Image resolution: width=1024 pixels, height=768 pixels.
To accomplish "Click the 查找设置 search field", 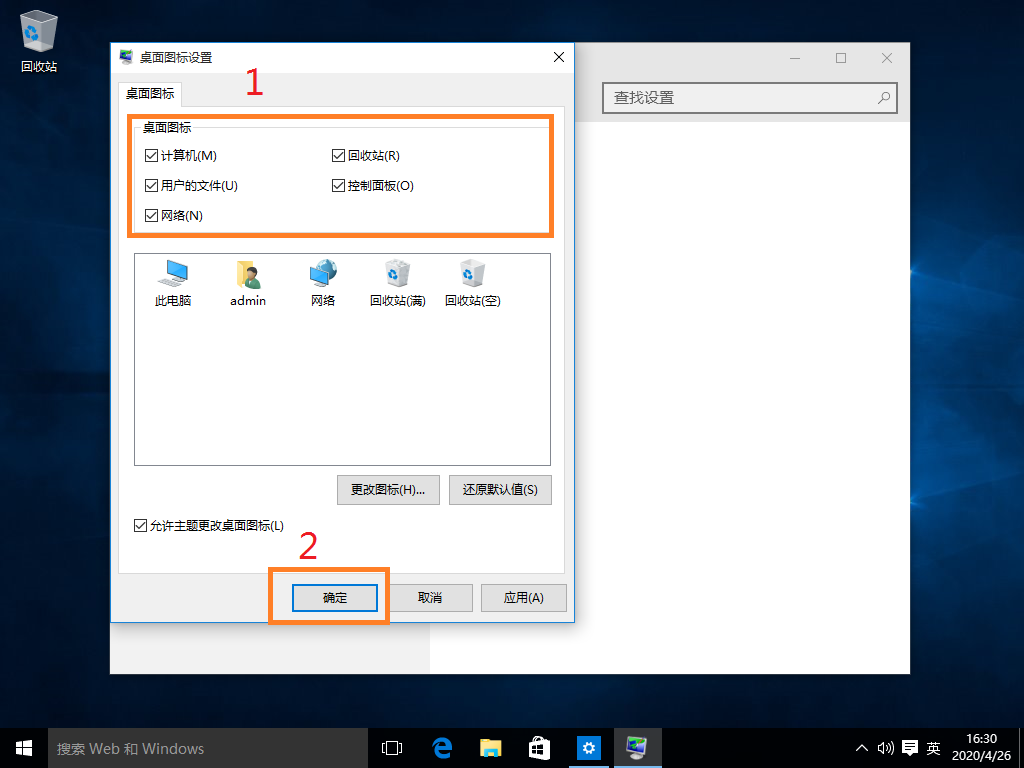I will [x=750, y=97].
